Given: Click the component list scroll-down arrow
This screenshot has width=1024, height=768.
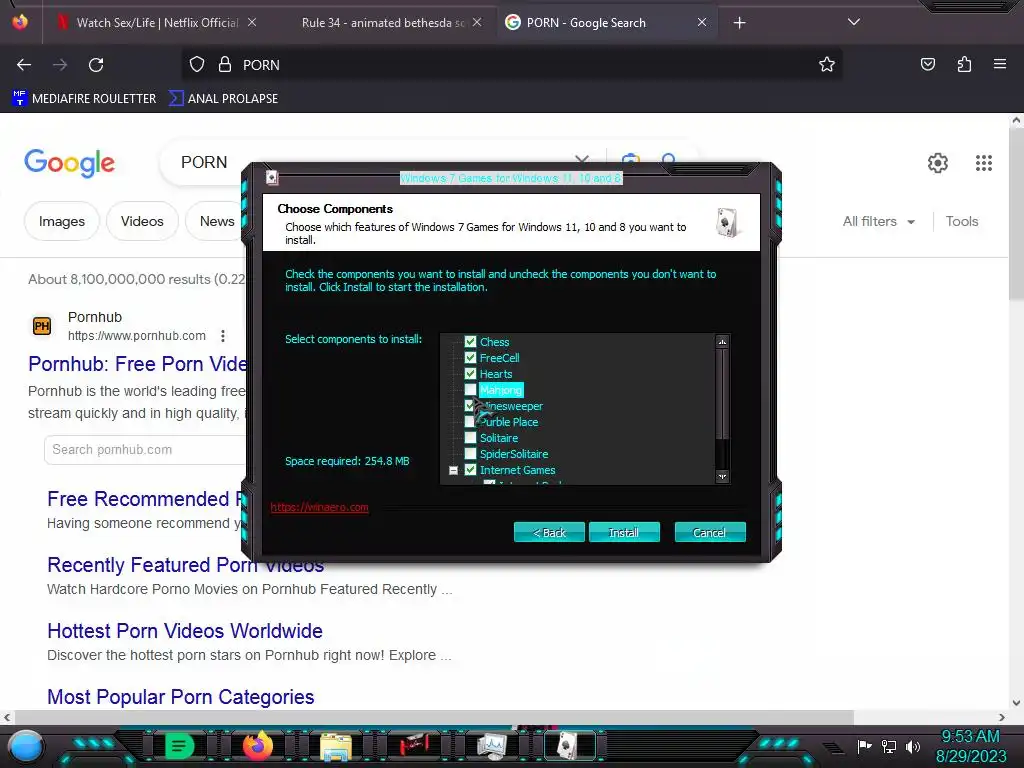Looking at the screenshot, I should [x=722, y=477].
